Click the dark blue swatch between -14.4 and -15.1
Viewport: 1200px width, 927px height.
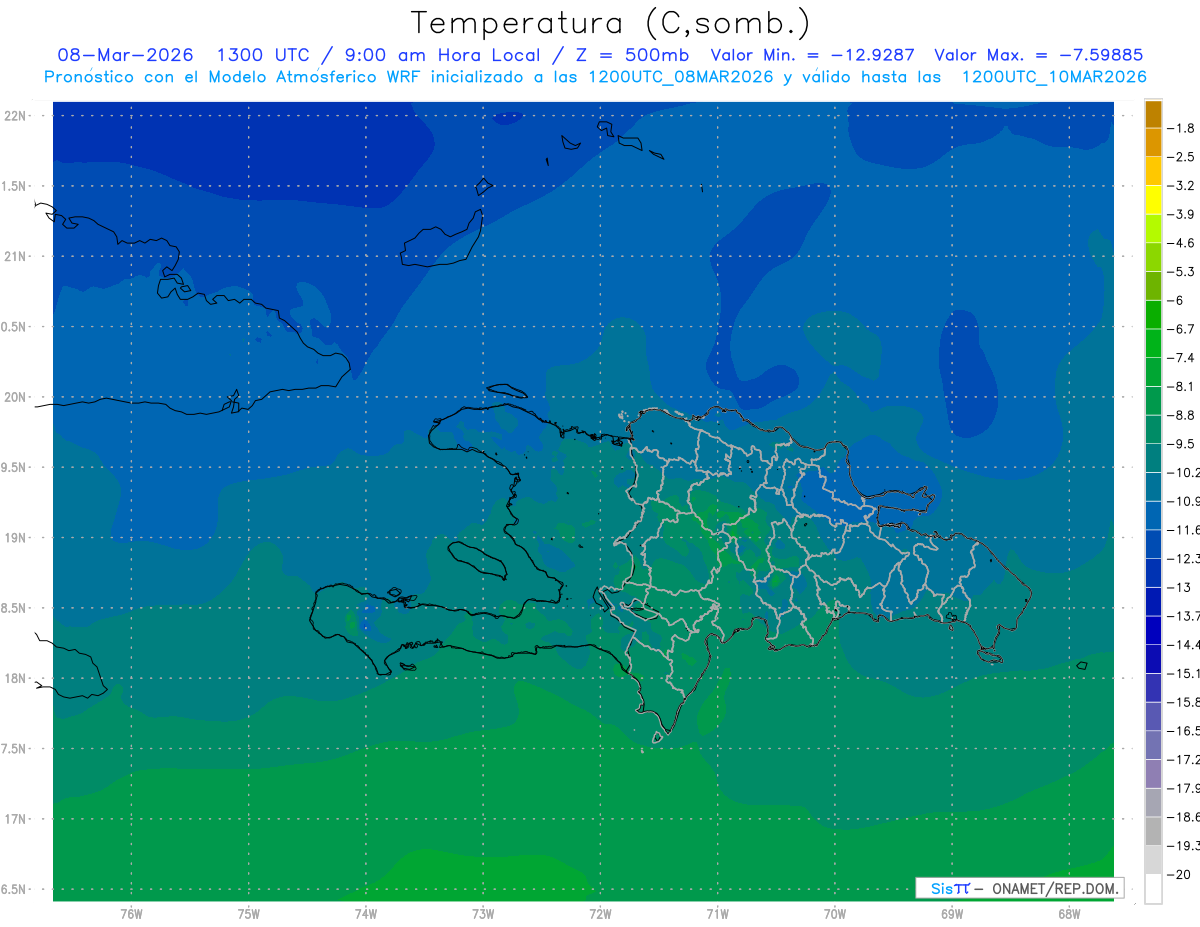1153,659
